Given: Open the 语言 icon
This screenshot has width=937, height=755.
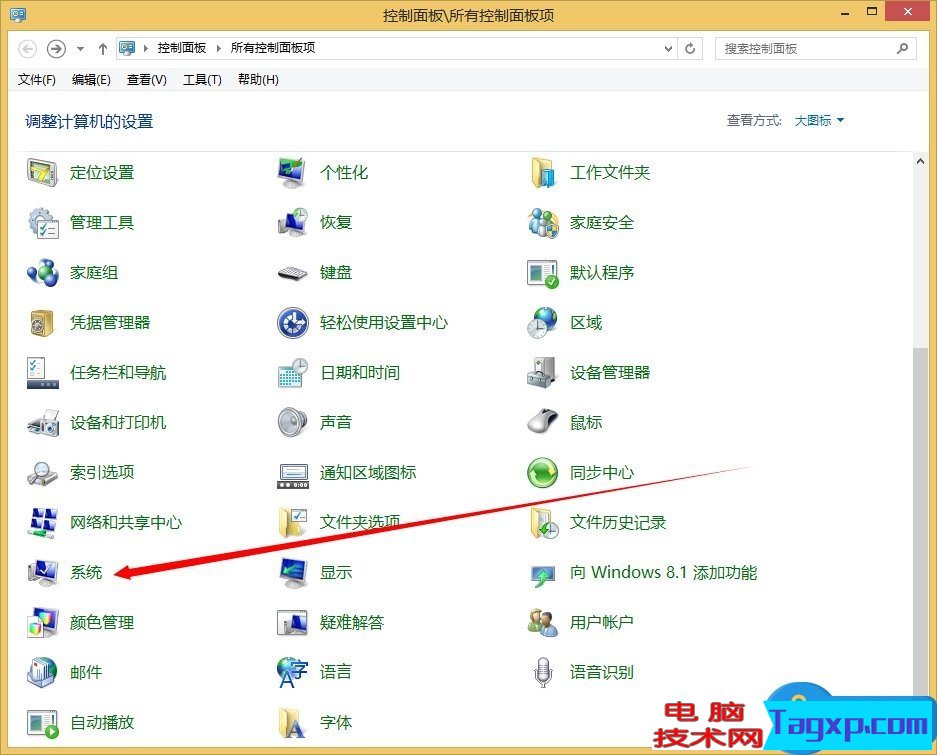Looking at the screenshot, I should pyautogui.click(x=293, y=673).
